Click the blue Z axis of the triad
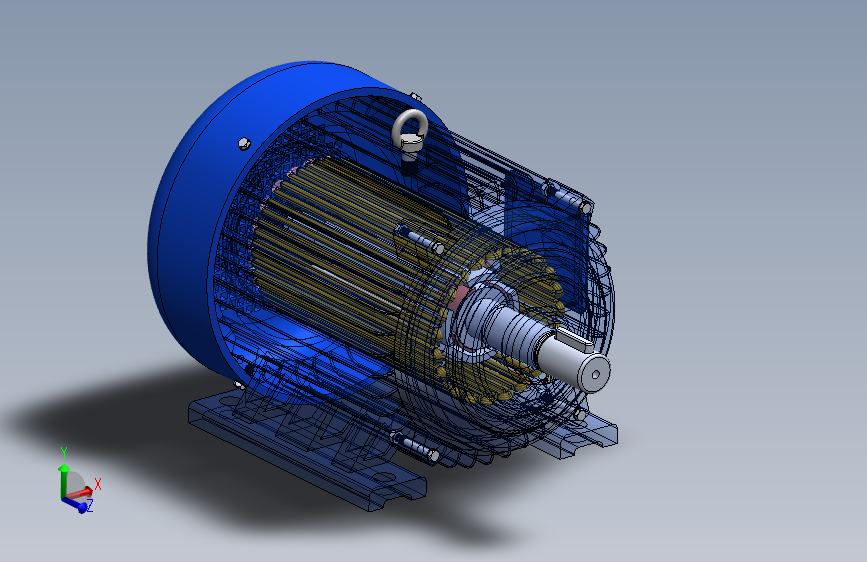Viewport: 867px width, 562px height. point(75,504)
